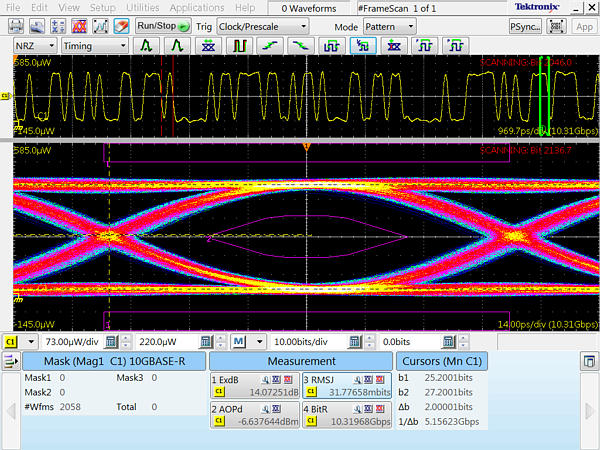Image resolution: width=600 pixels, height=450 pixels.
Task: Click the eraser clear-data icon
Action: tap(121, 27)
